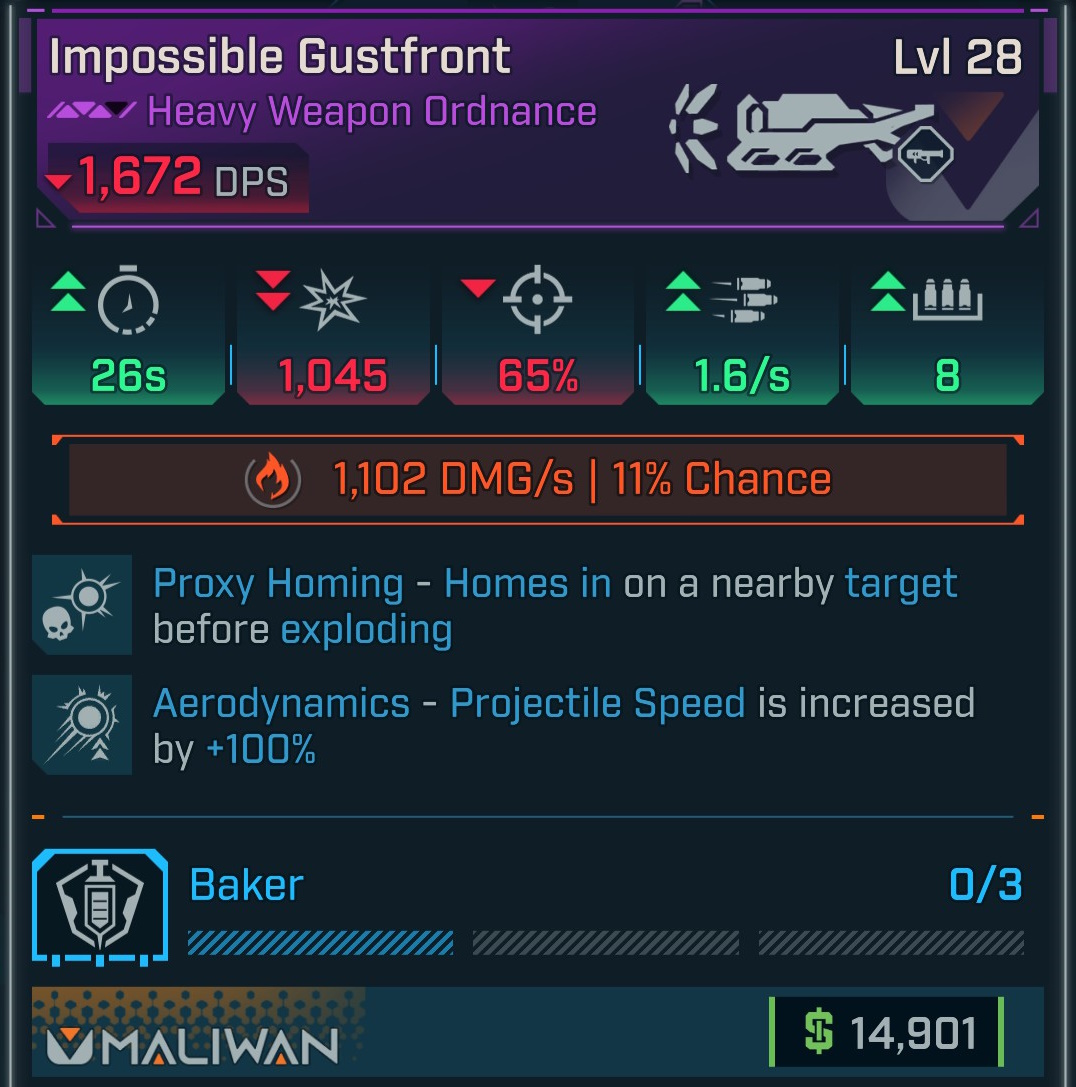Click the Proxy Homing perk icon
Viewport: 1076px width, 1087px height.
pos(82,605)
